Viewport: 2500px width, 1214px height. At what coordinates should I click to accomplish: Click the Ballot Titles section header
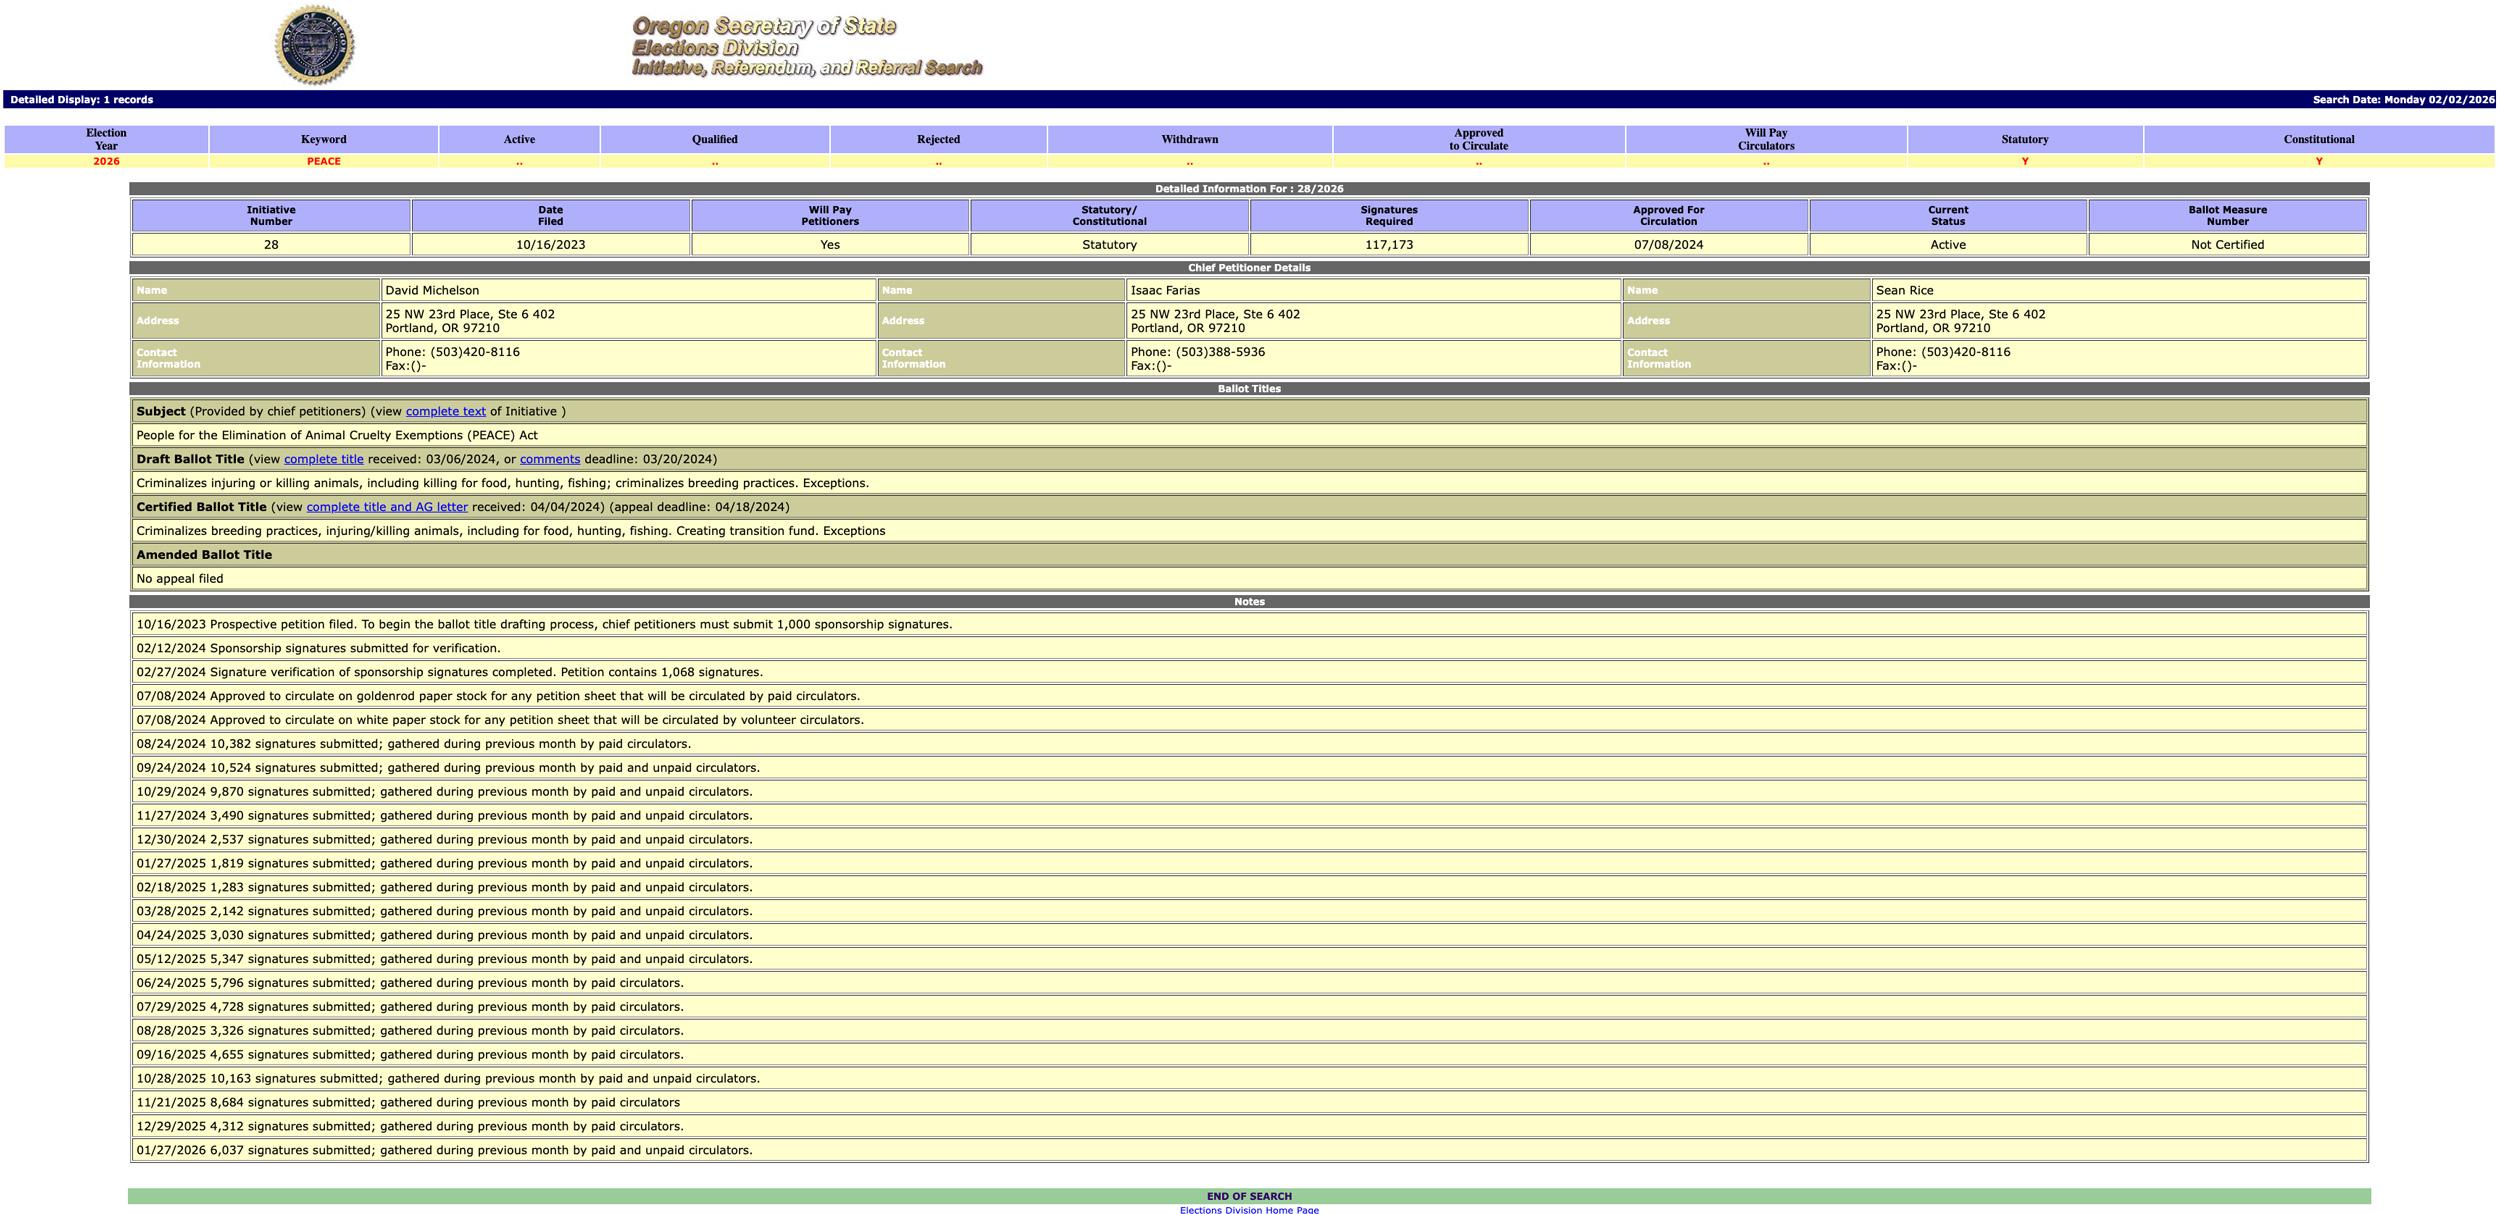[x=1250, y=388]
